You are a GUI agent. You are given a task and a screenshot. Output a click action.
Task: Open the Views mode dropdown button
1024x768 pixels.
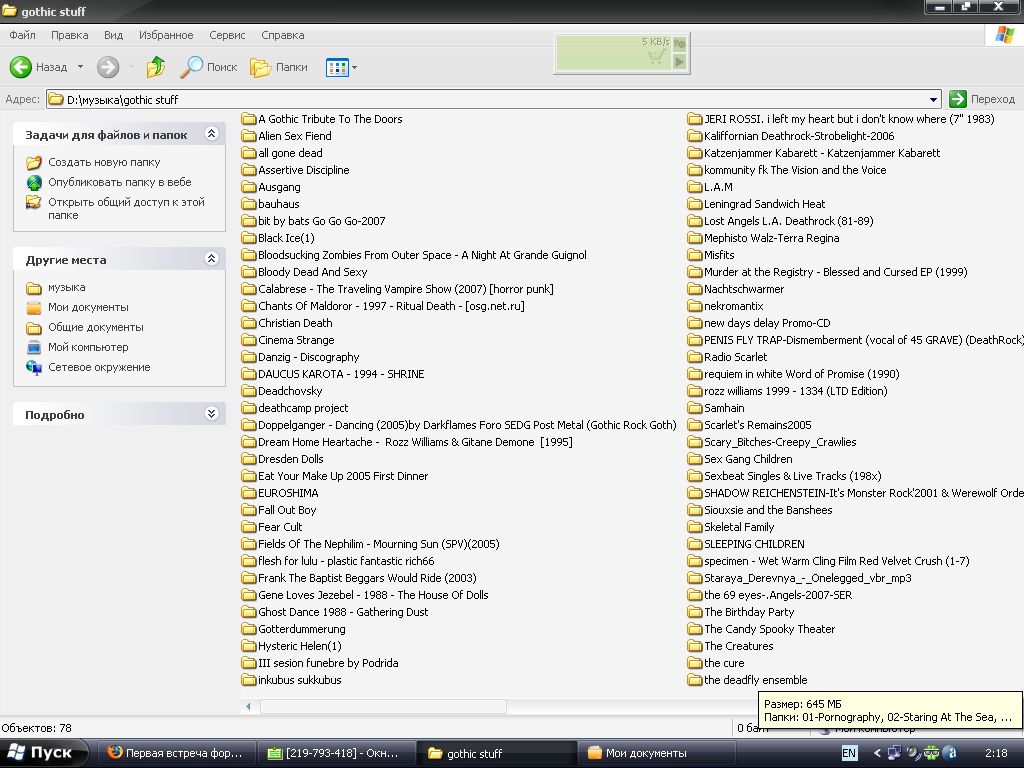pos(342,67)
